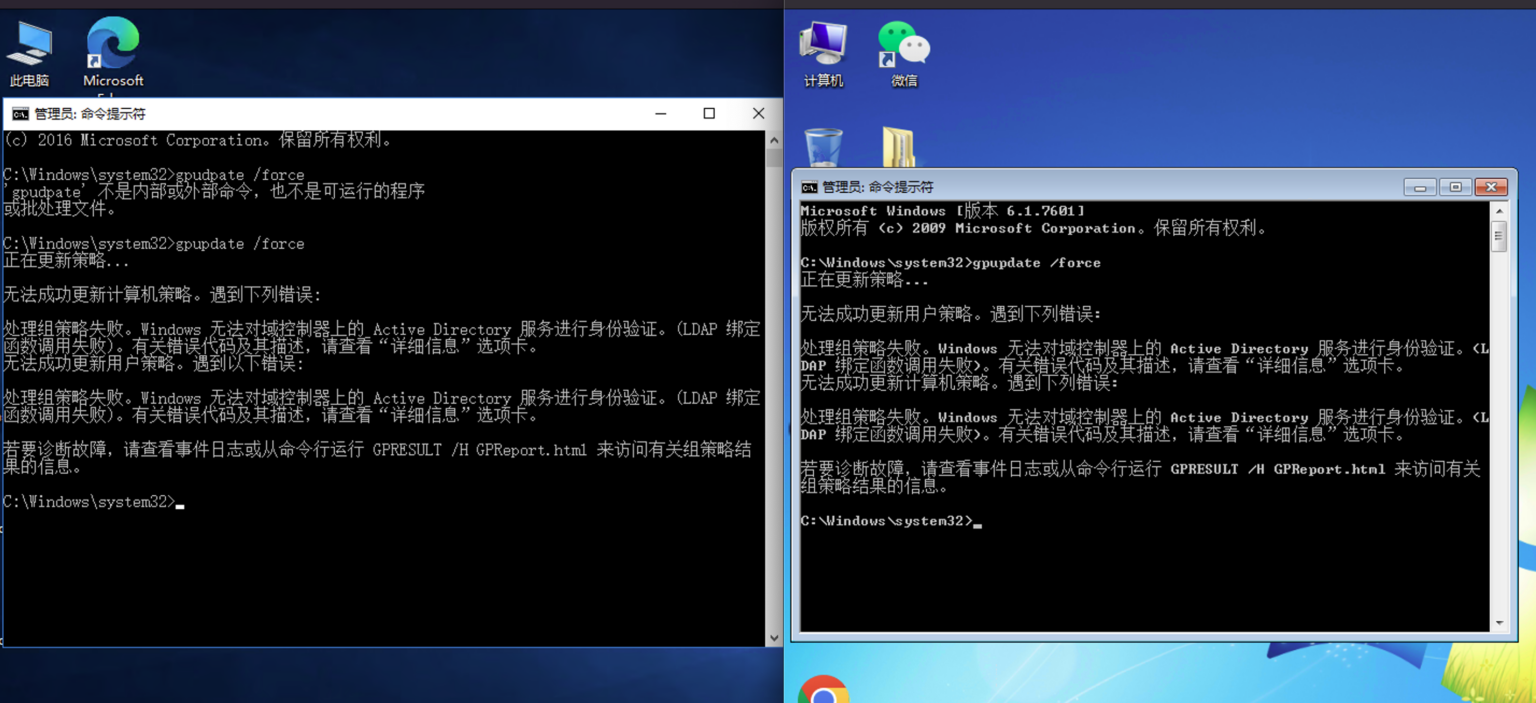Screen dimensions: 1536x703
Task: Click '无法成功更新用户策略' line in the right window
Action: pos(951,314)
